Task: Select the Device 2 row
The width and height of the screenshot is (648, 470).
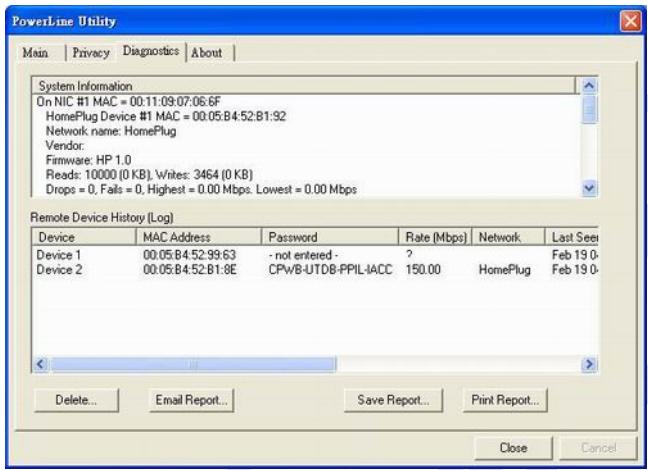Action: (315, 270)
